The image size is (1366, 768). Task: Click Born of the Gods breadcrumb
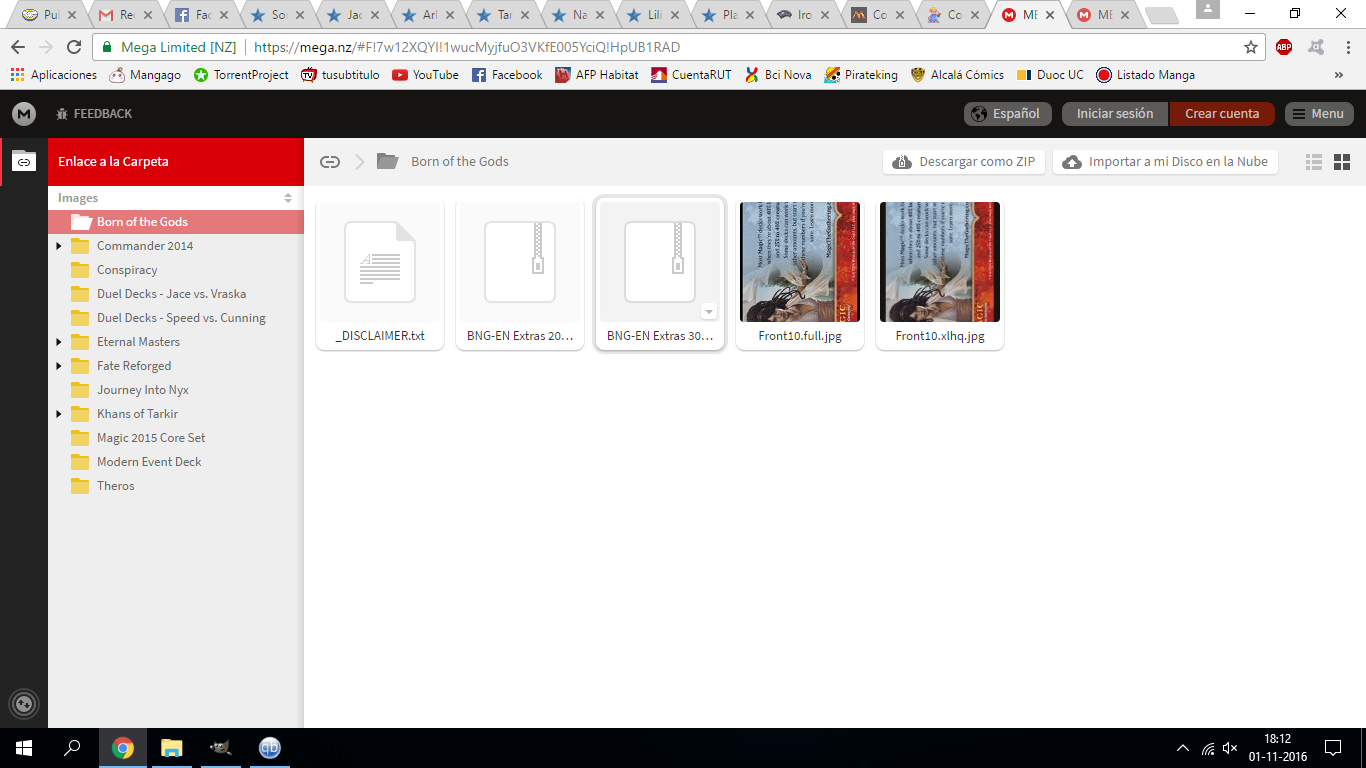click(x=460, y=162)
